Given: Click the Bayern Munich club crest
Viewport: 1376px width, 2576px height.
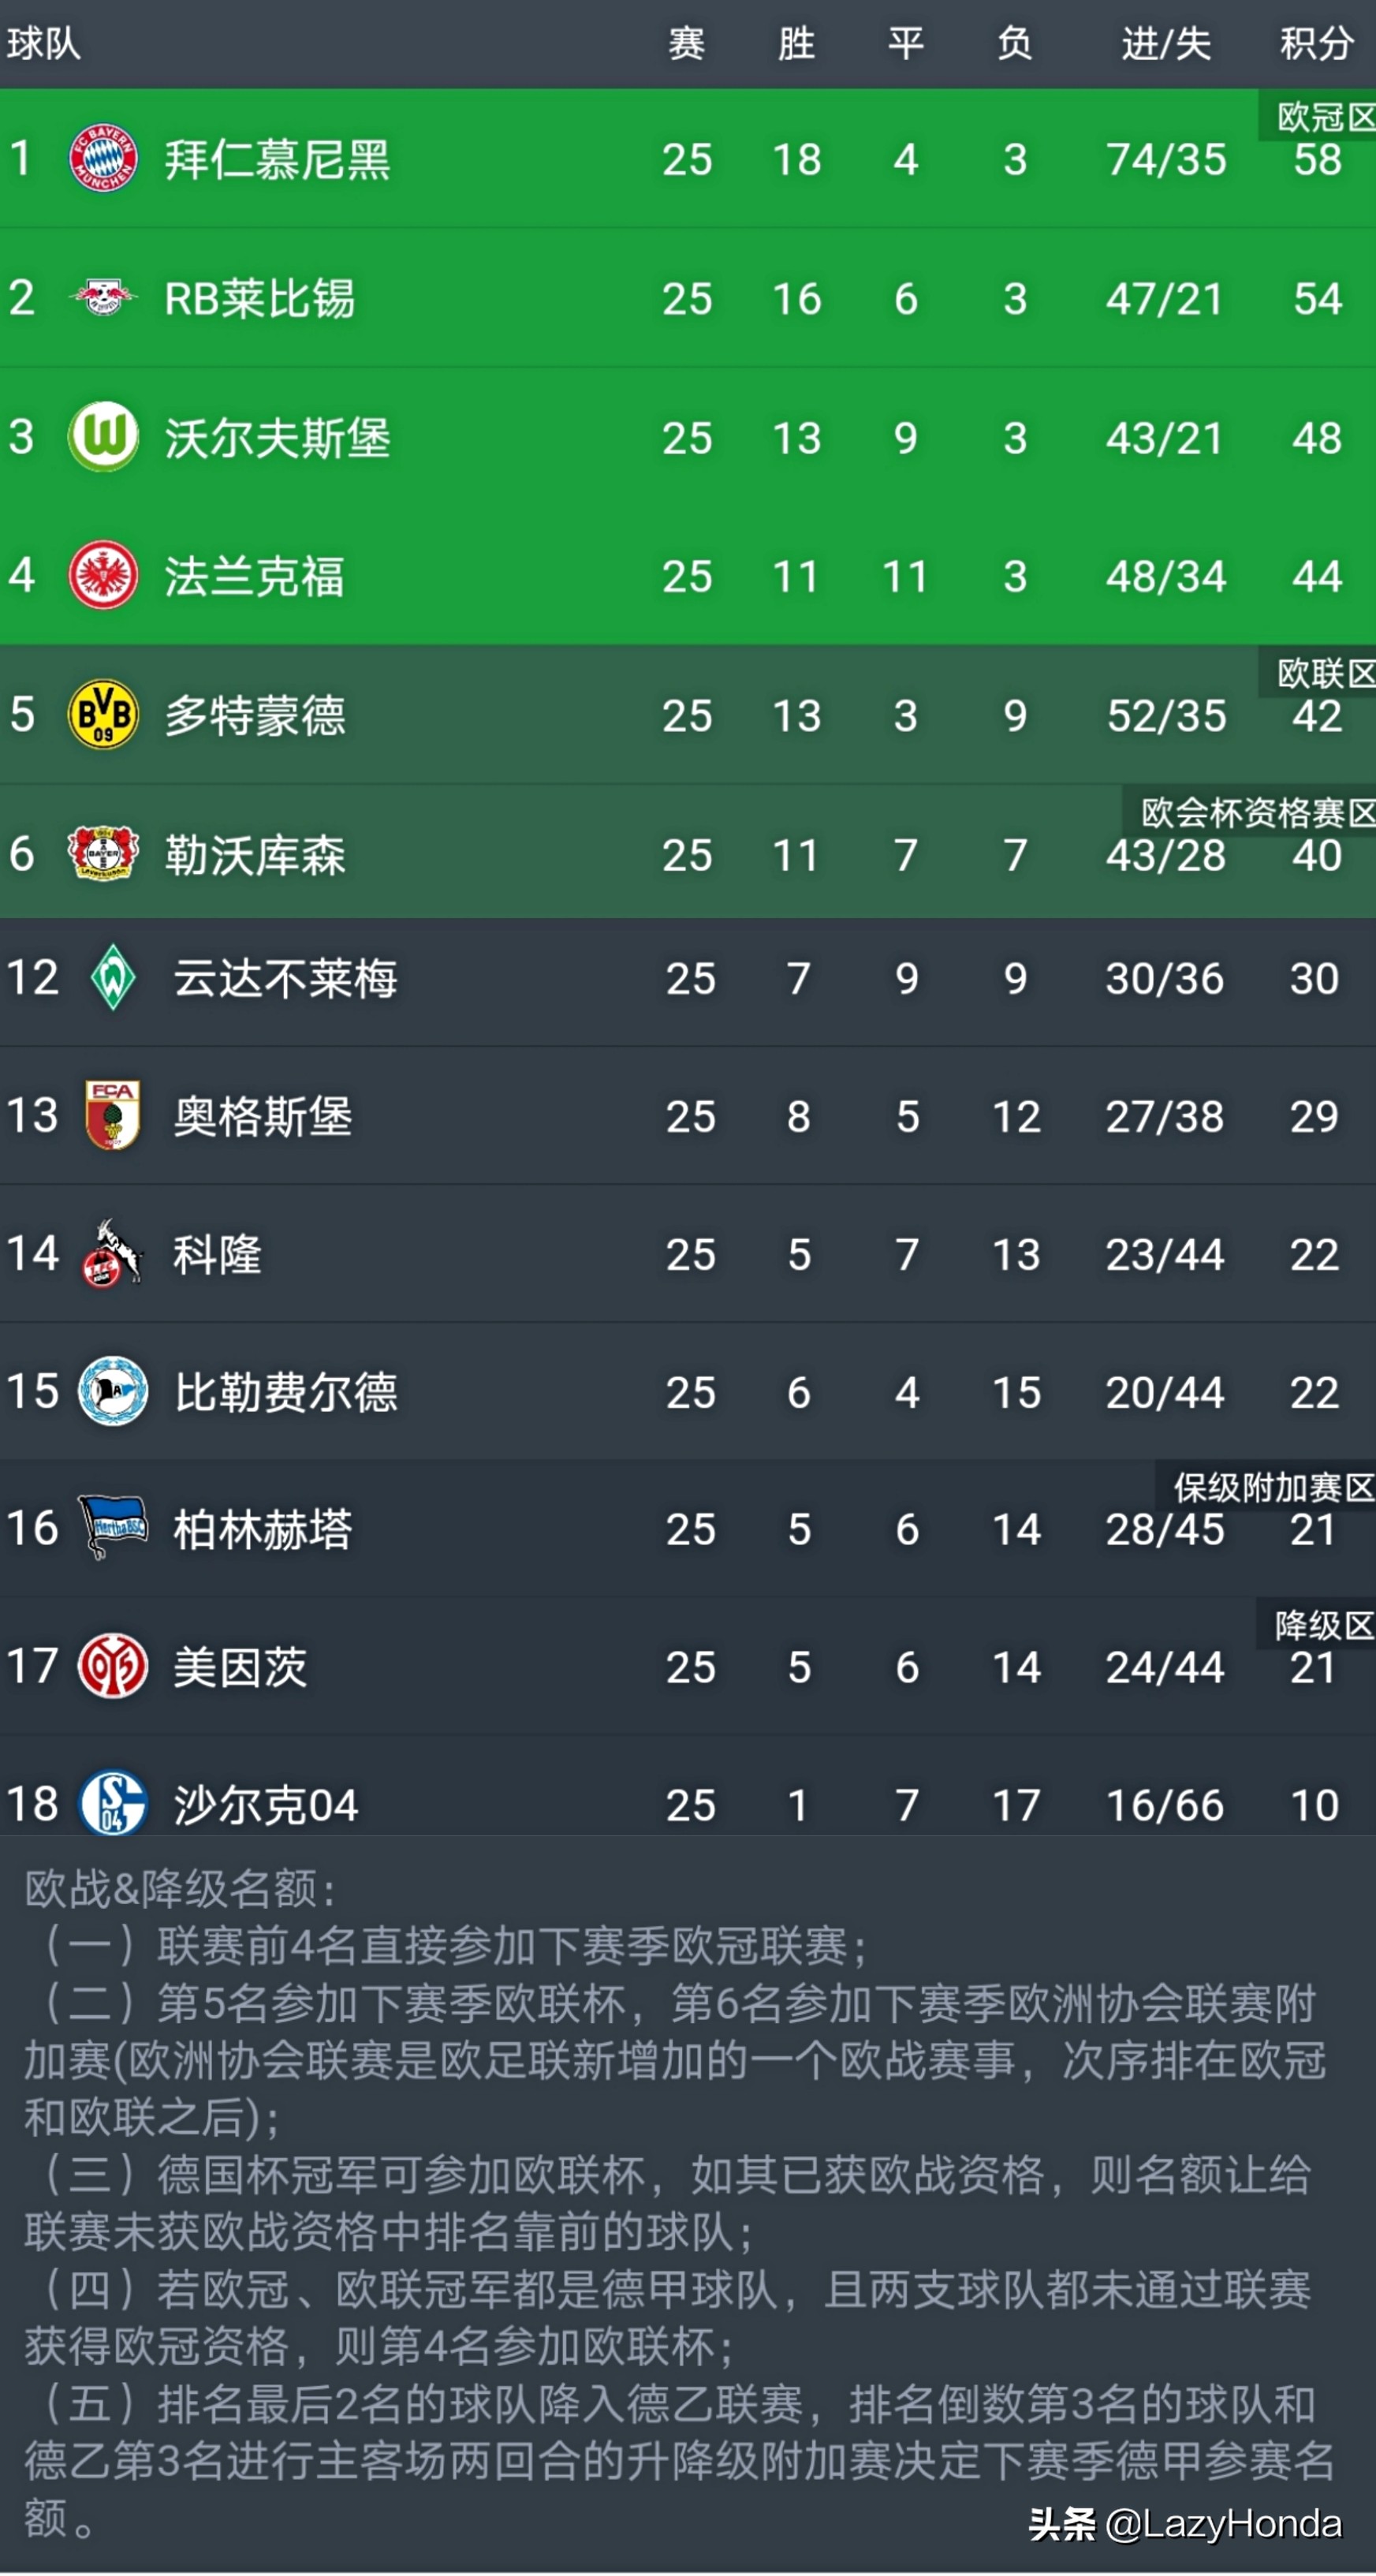Looking at the screenshot, I should (x=103, y=158).
